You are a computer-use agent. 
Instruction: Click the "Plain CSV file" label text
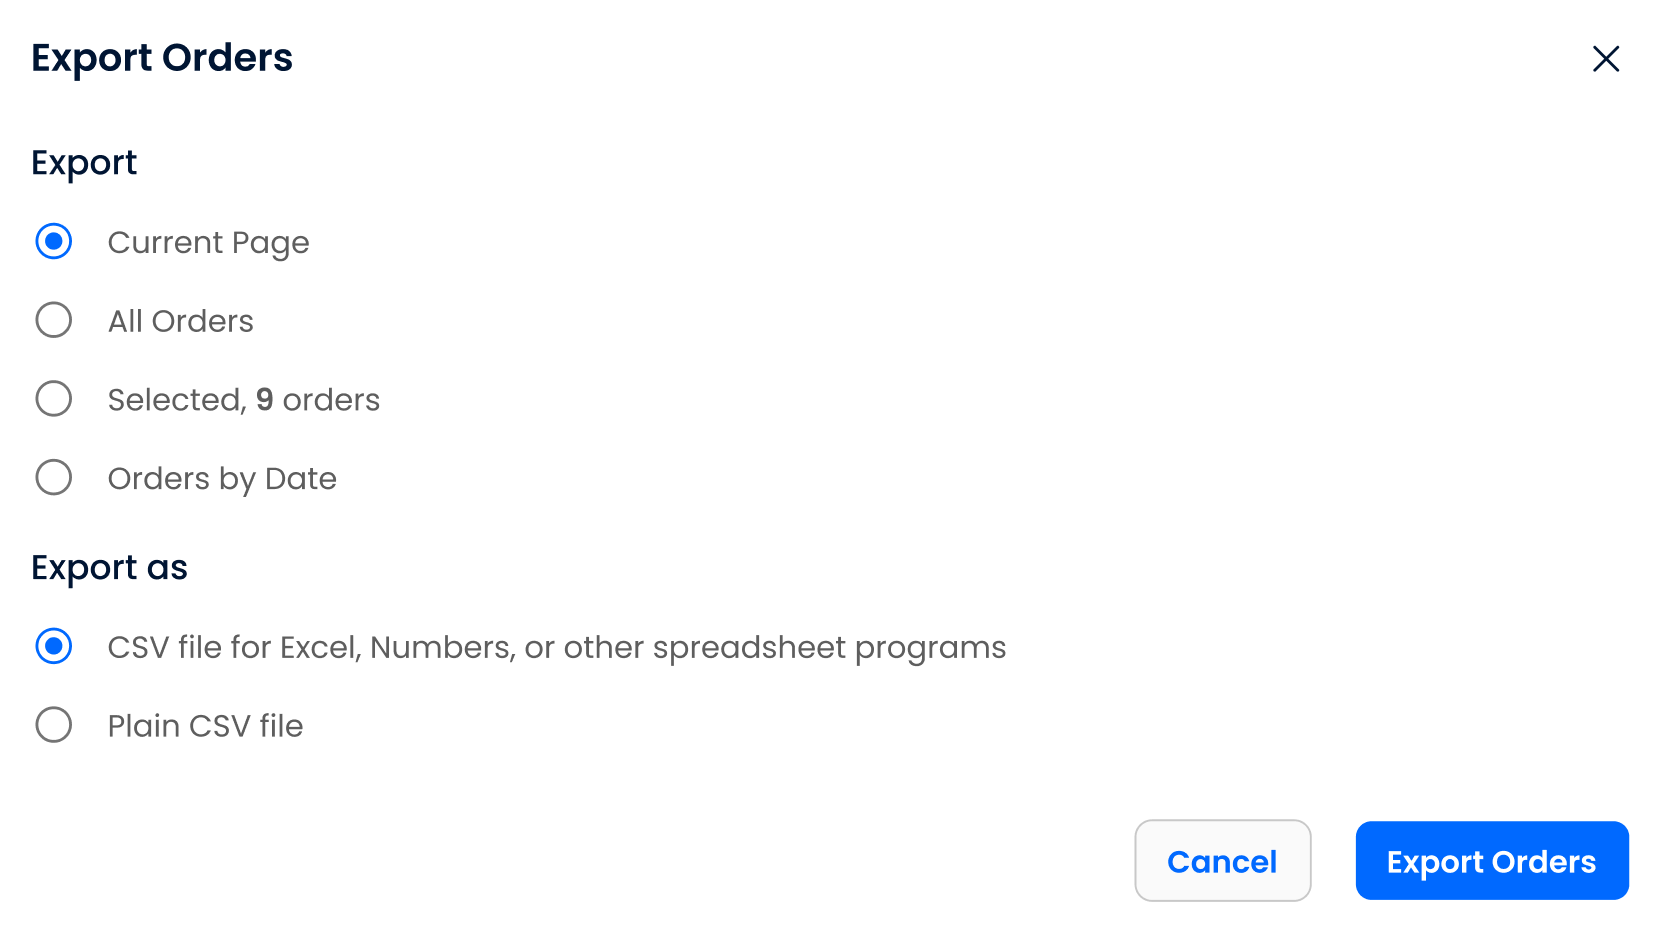tap(205, 726)
